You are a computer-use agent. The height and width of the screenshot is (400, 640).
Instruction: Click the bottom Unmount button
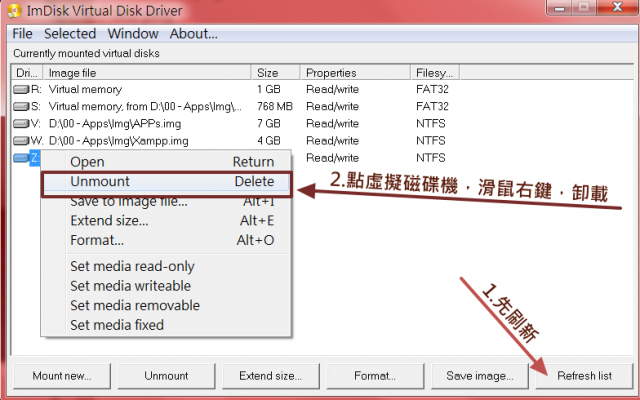tap(166, 376)
